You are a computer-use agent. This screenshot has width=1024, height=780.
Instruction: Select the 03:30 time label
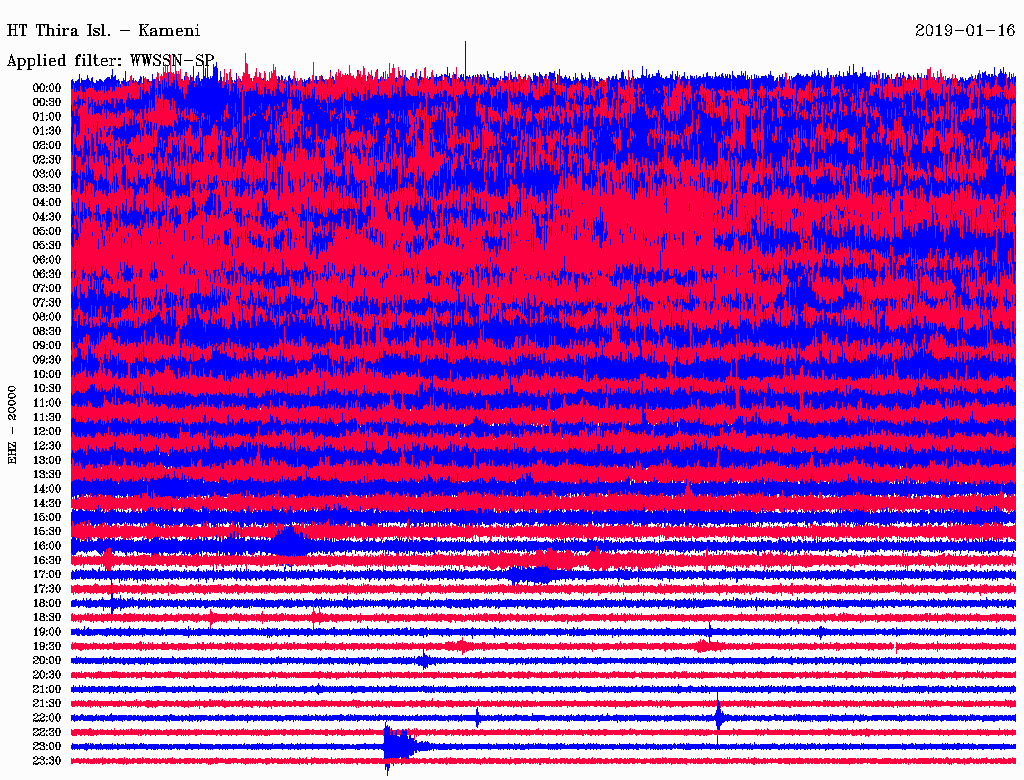click(x=47, y=188)
